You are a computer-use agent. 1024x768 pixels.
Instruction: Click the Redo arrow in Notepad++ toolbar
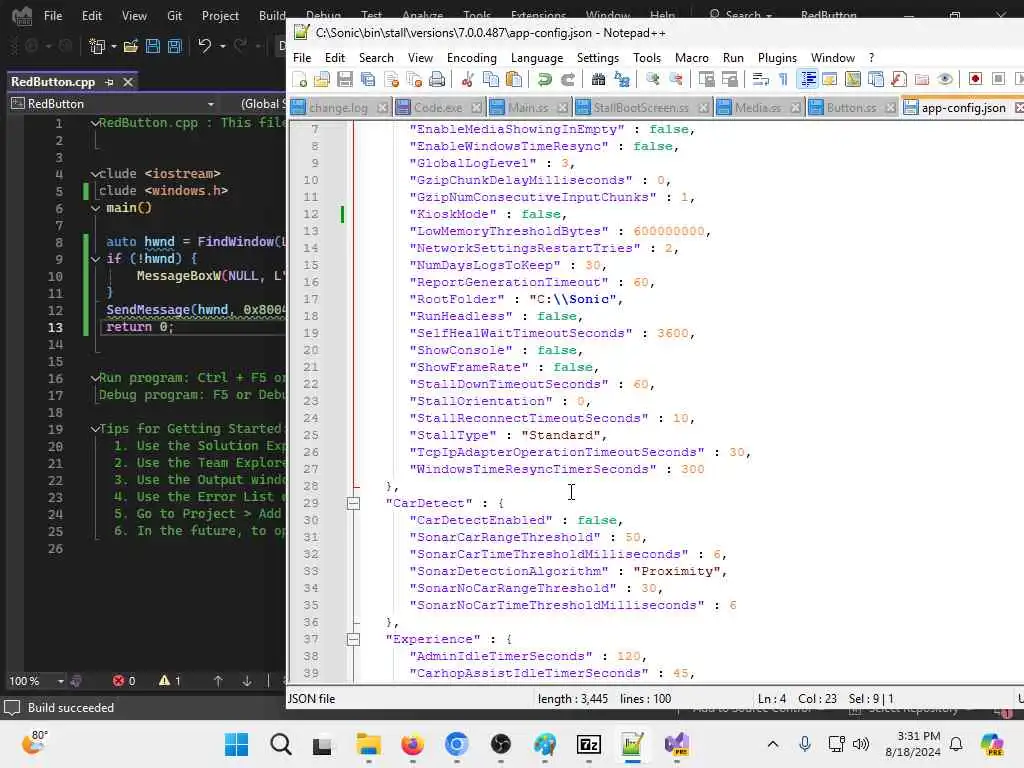click(568, 80)
